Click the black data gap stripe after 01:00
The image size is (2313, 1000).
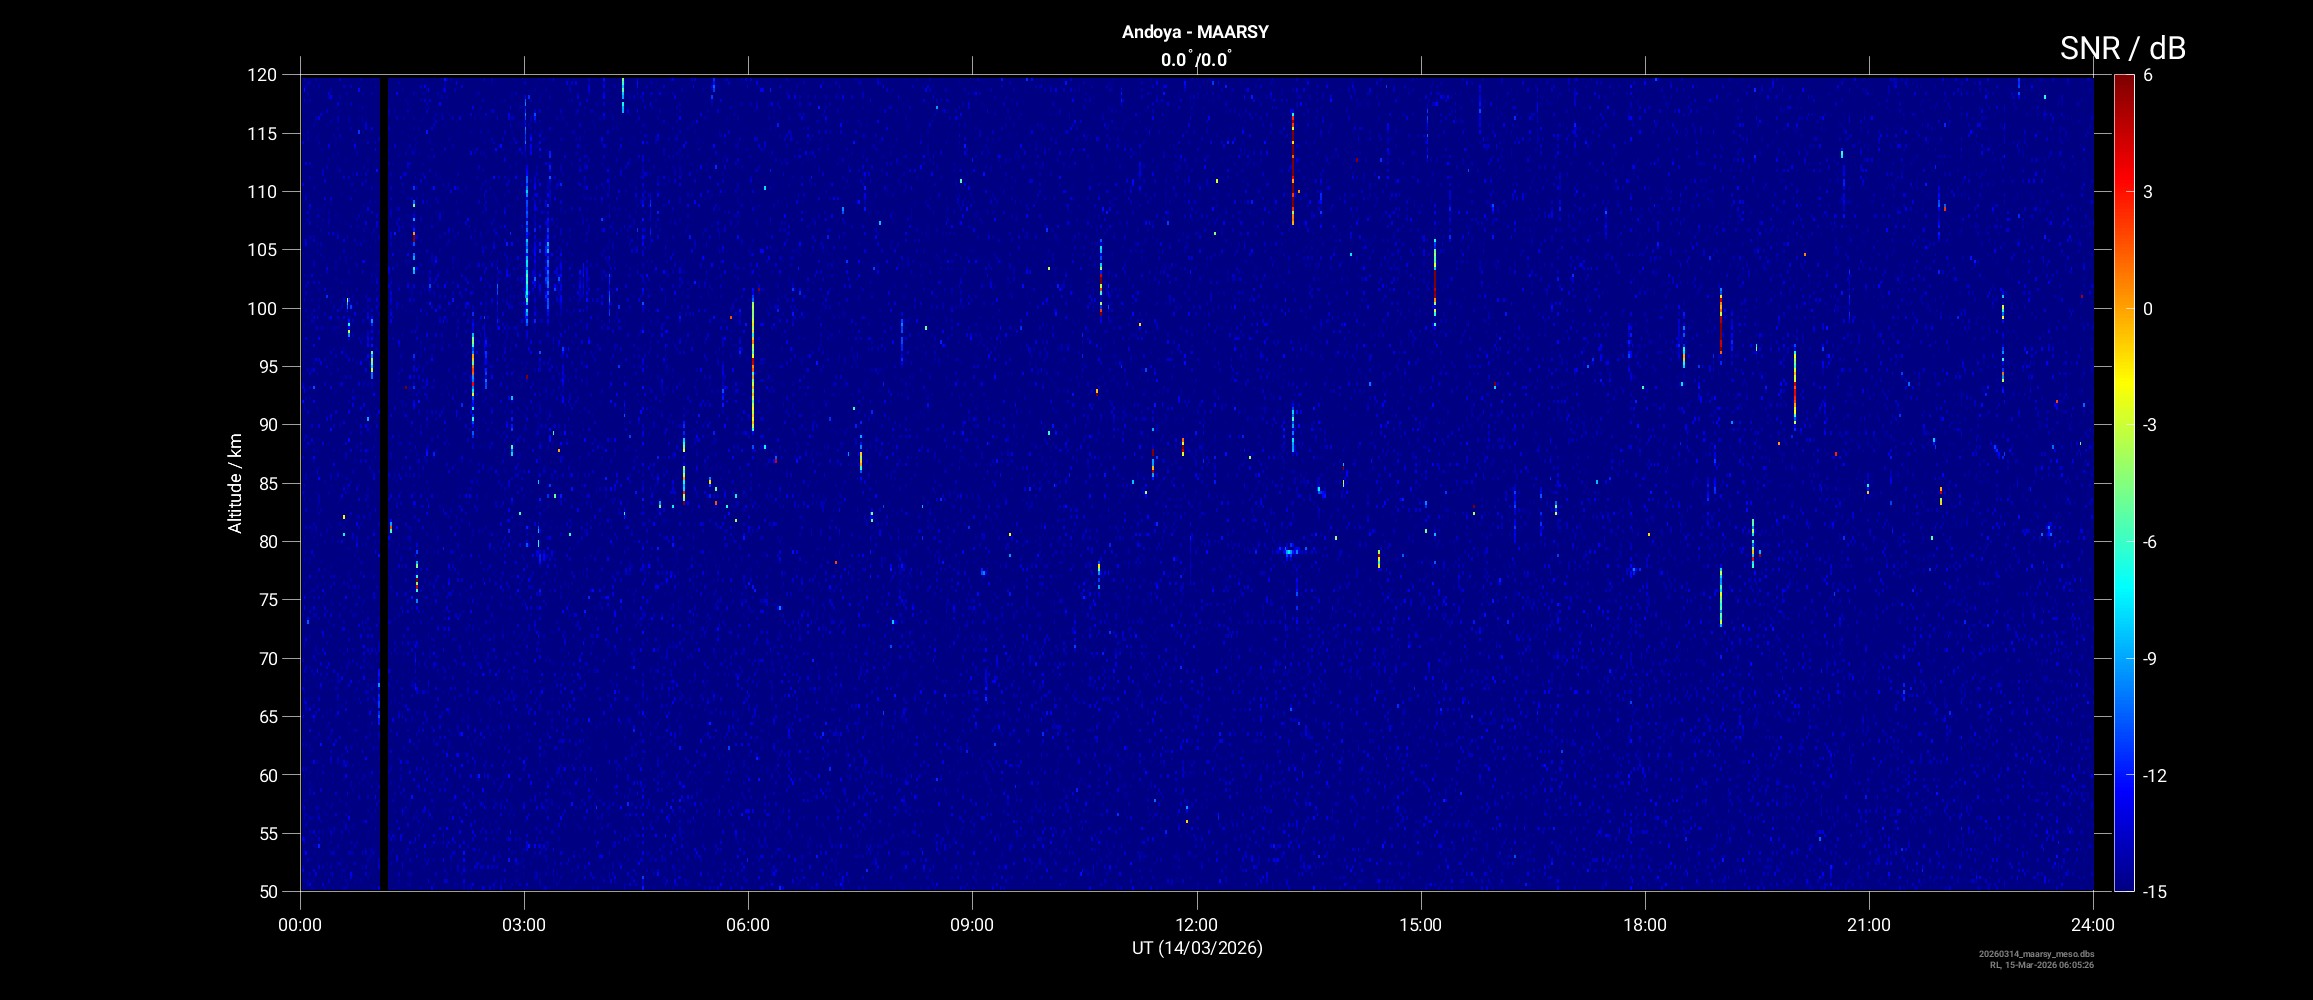[383, 480]
